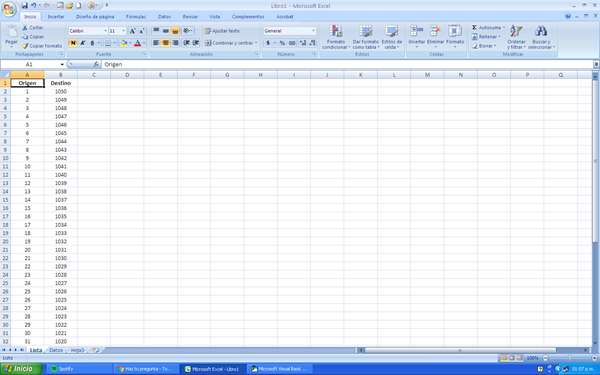This screenshot has width=600, height=375.
Task: Open the Calibri font name dropdown
Action: [105, 31]
